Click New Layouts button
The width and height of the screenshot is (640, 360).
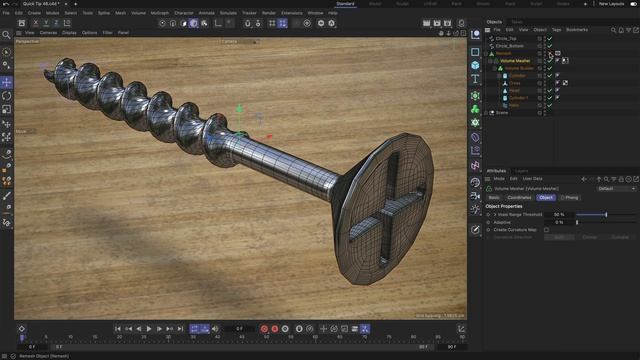[611, 4]
